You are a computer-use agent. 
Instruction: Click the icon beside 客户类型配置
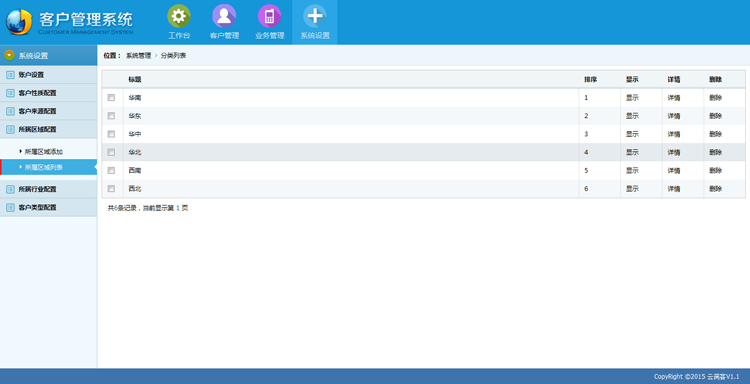click(x=10, y=208)
